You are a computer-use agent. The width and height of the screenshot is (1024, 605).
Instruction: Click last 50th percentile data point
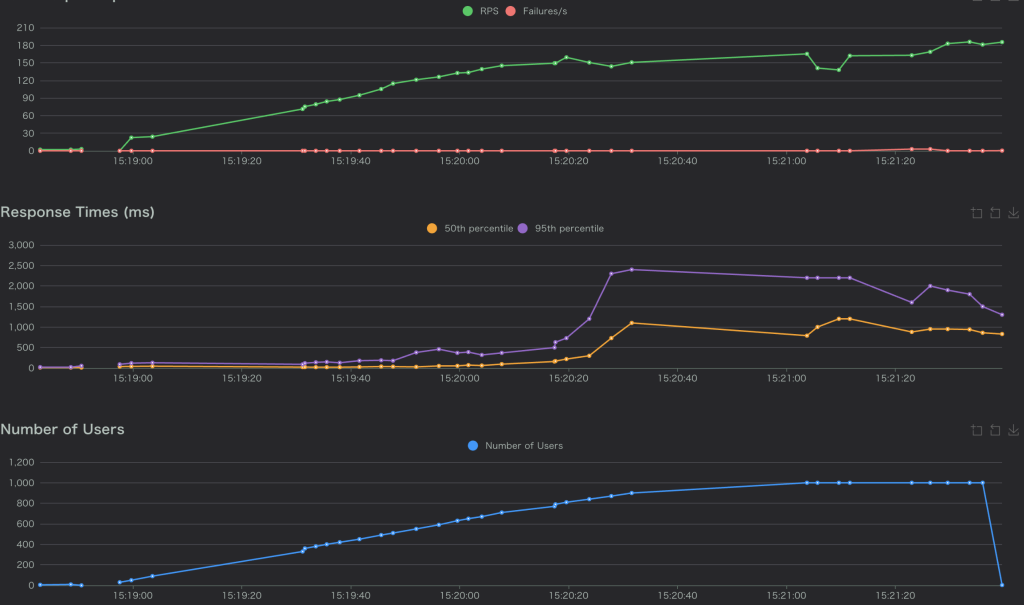pyautogui.click(x=1002, y=334)
